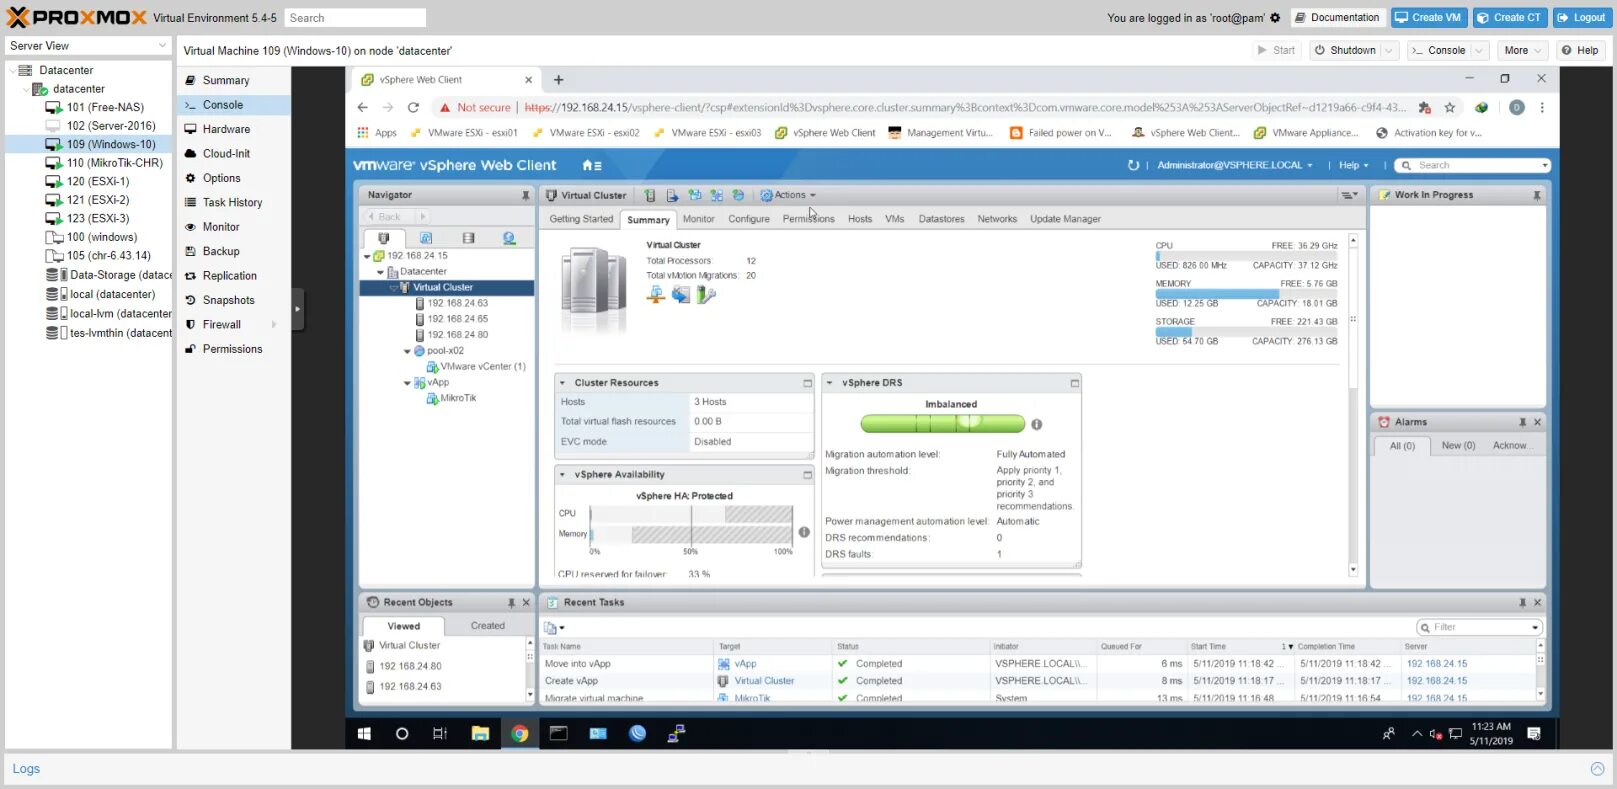This screenshot has height=789, width=1617.
Task: Open File Explorer in Windows taskbar
Action: [480, 733]
